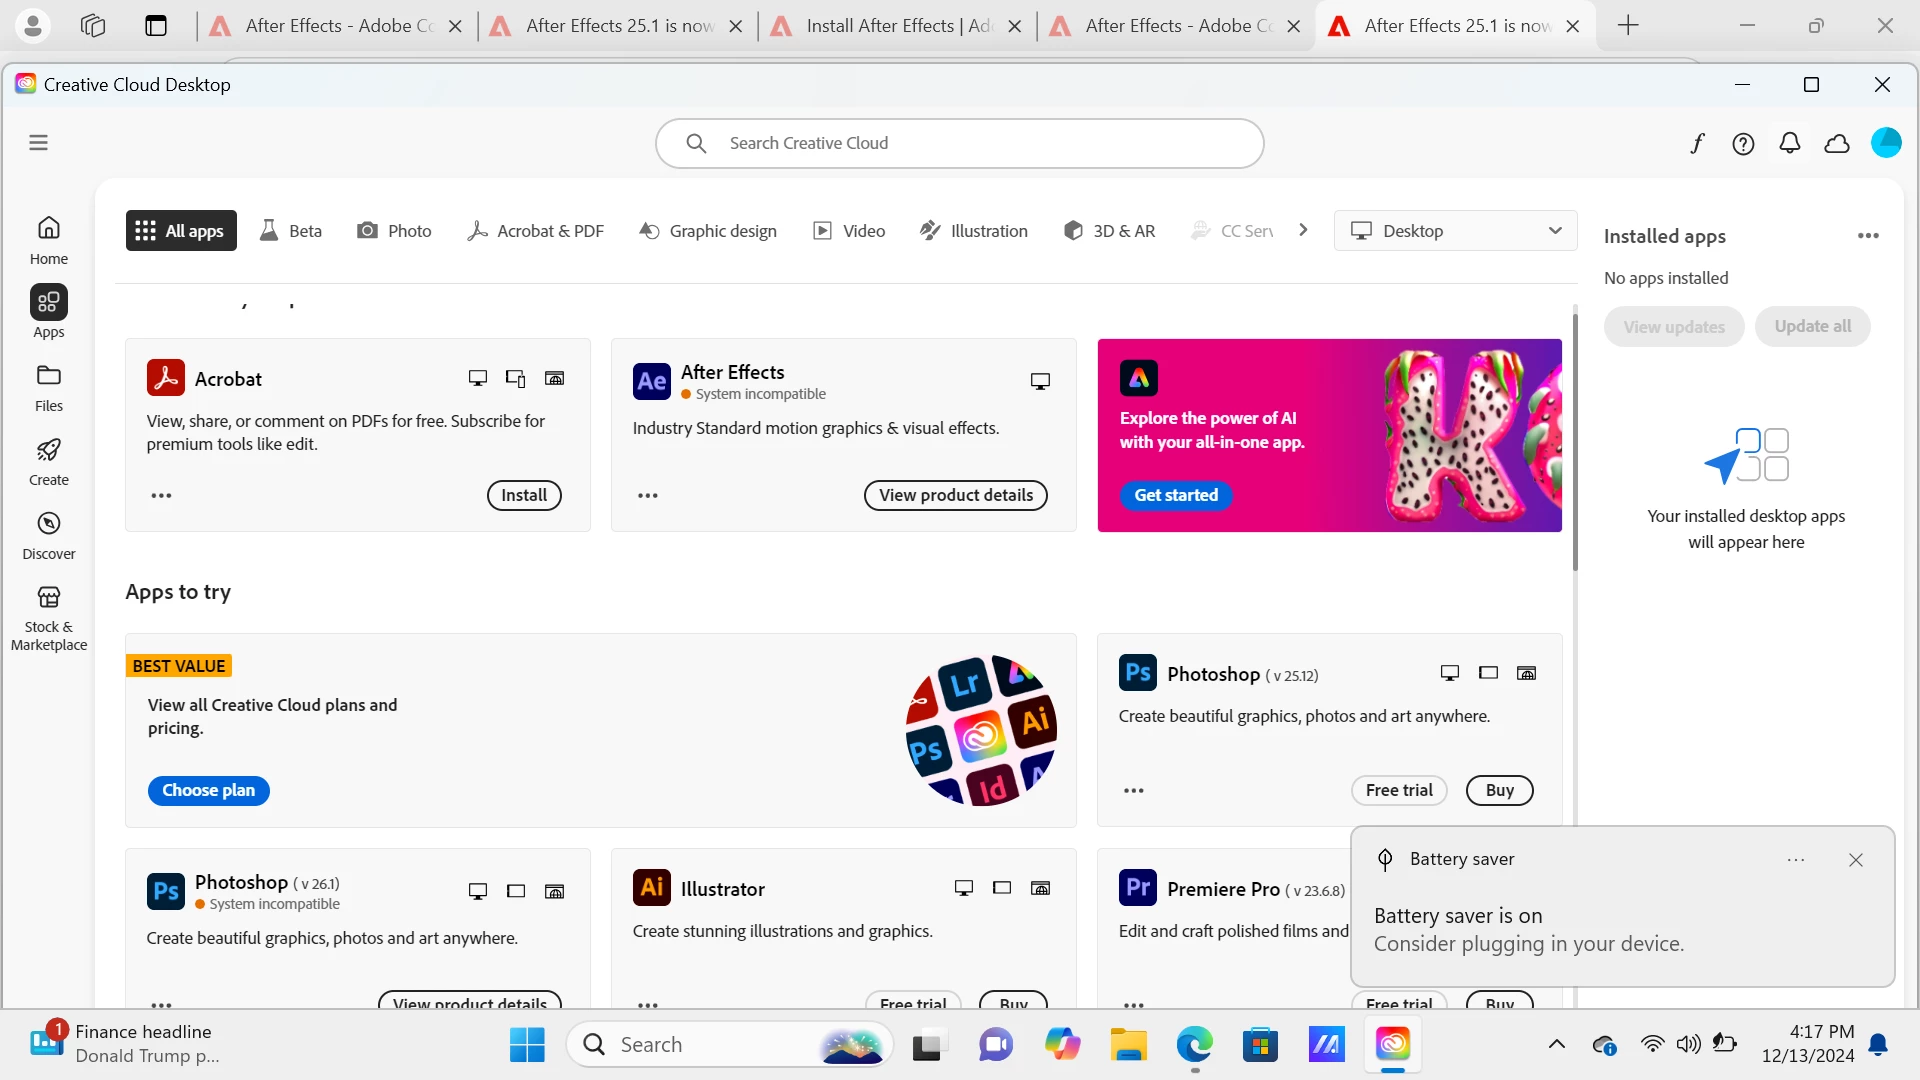
Task: Check cloud sync status icon
Action: click(1837, 144)
